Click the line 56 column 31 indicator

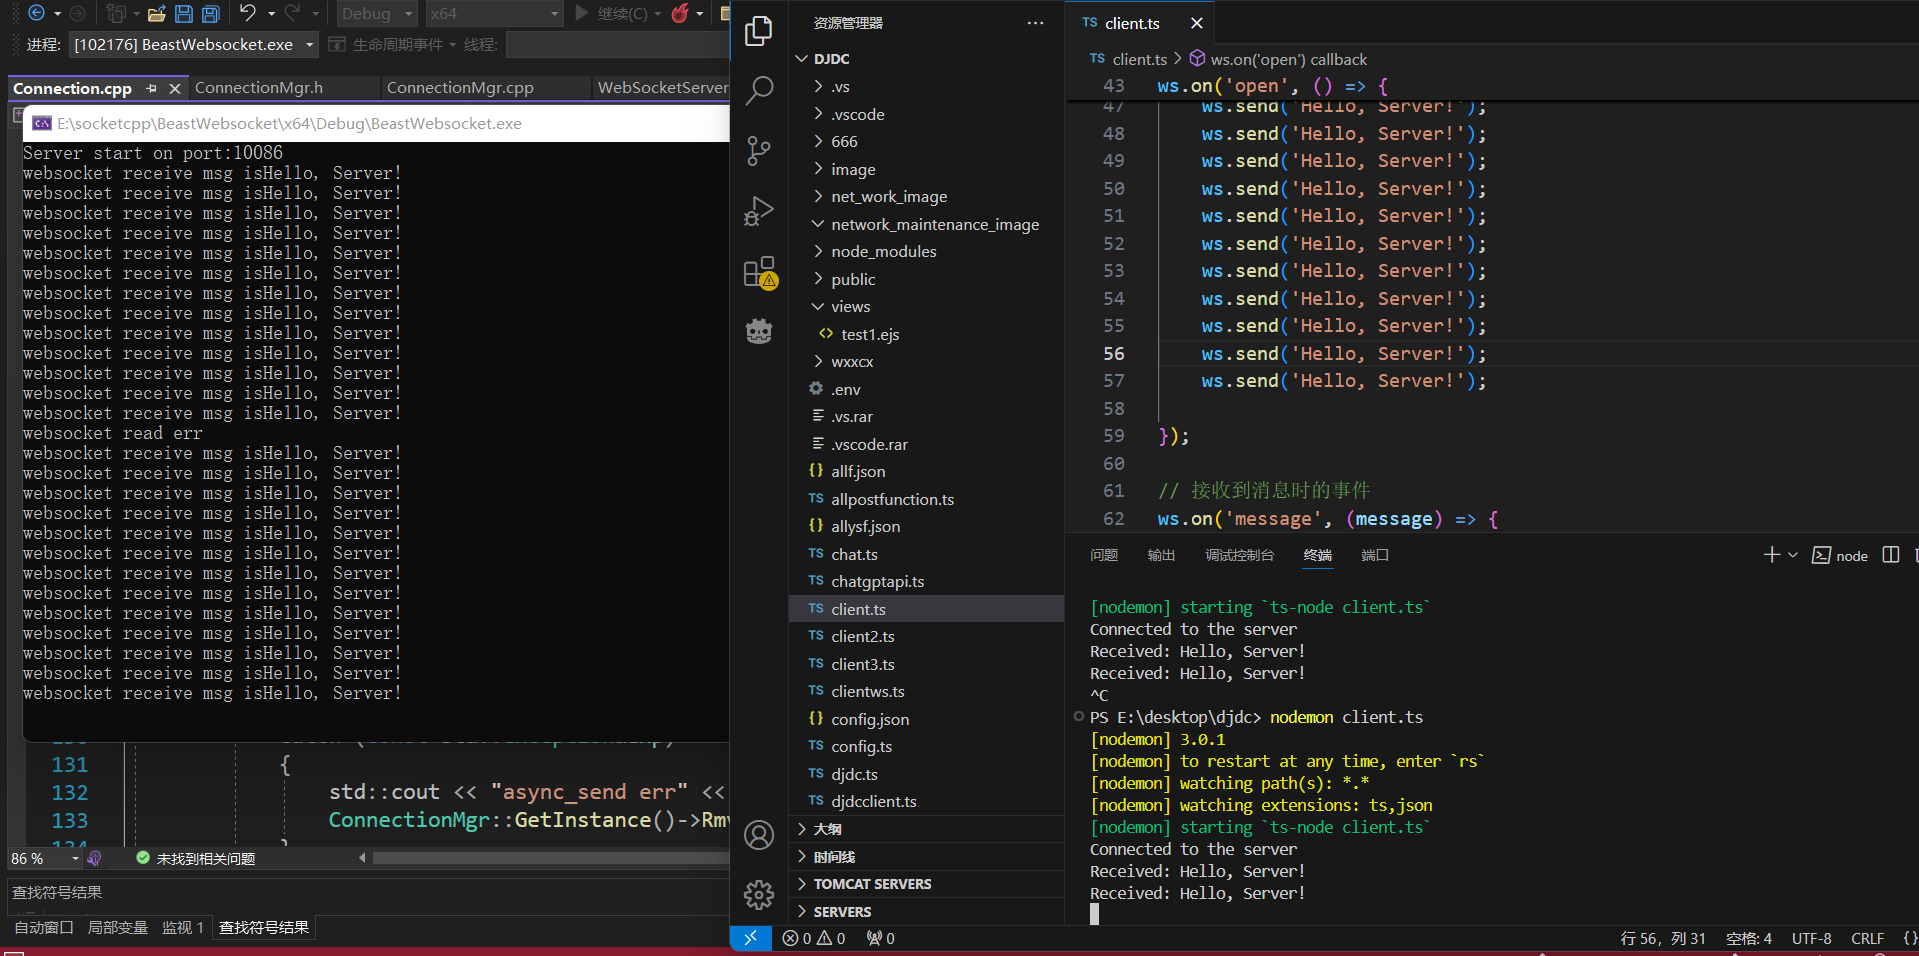tap(1663, 938)
